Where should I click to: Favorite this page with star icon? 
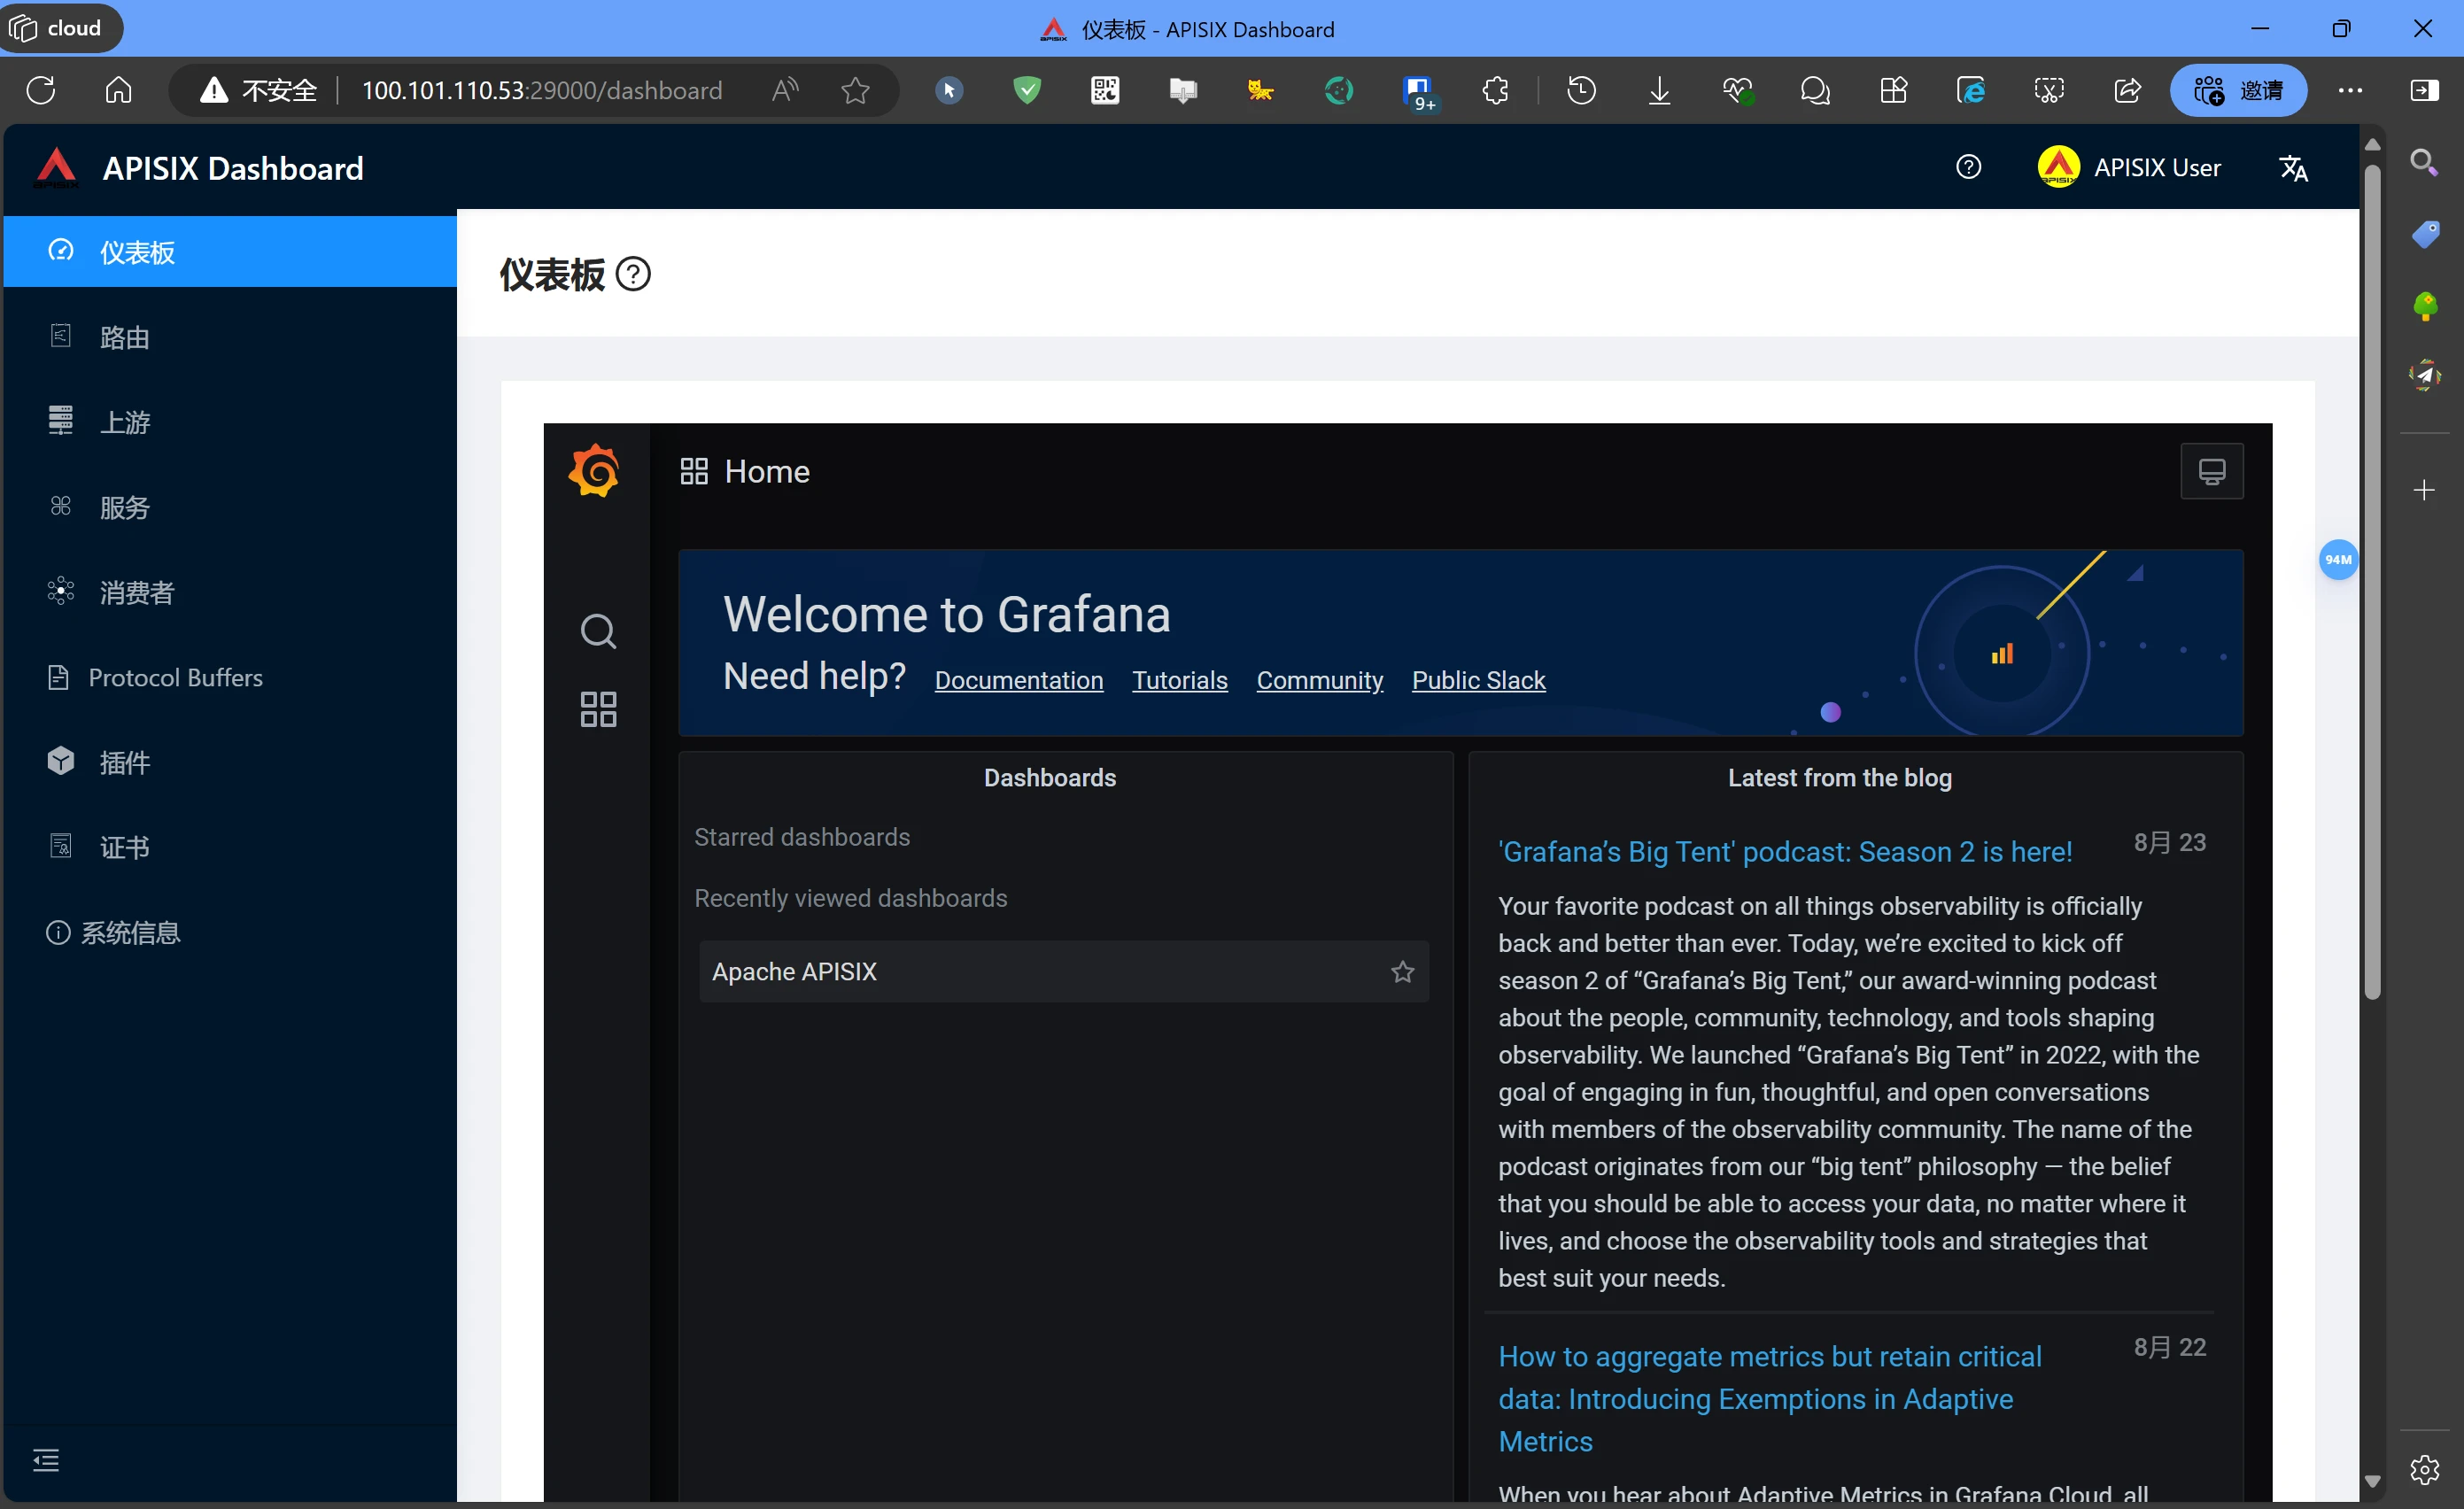[855, 91]
